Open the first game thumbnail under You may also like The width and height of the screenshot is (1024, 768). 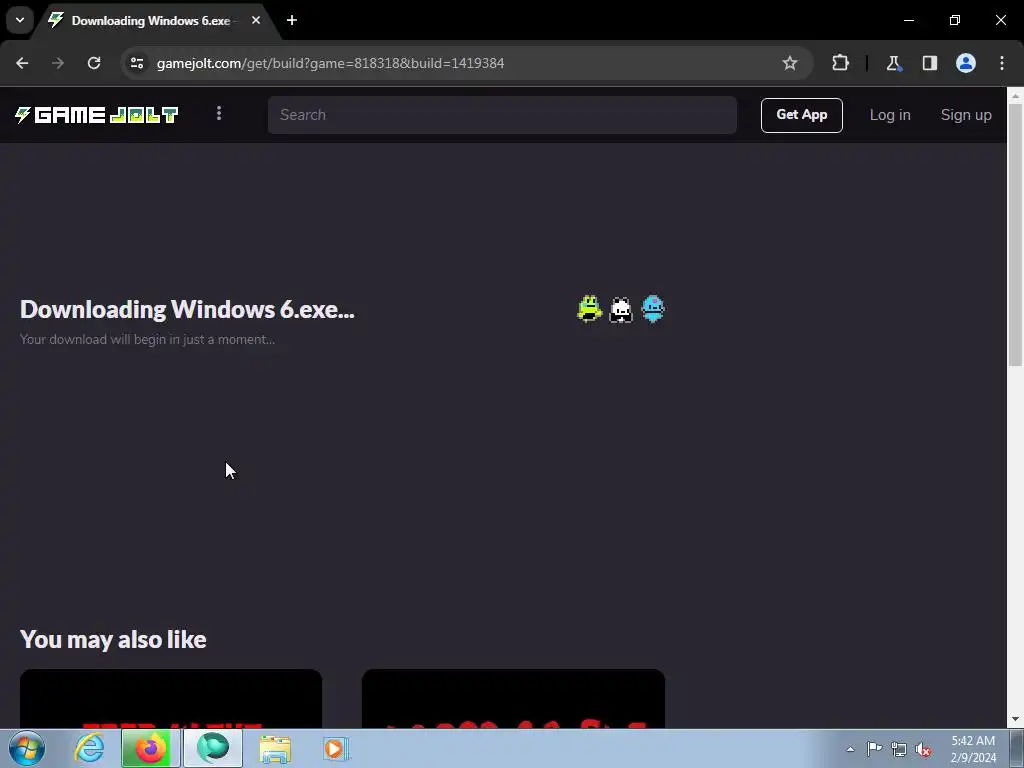point(171,698)
